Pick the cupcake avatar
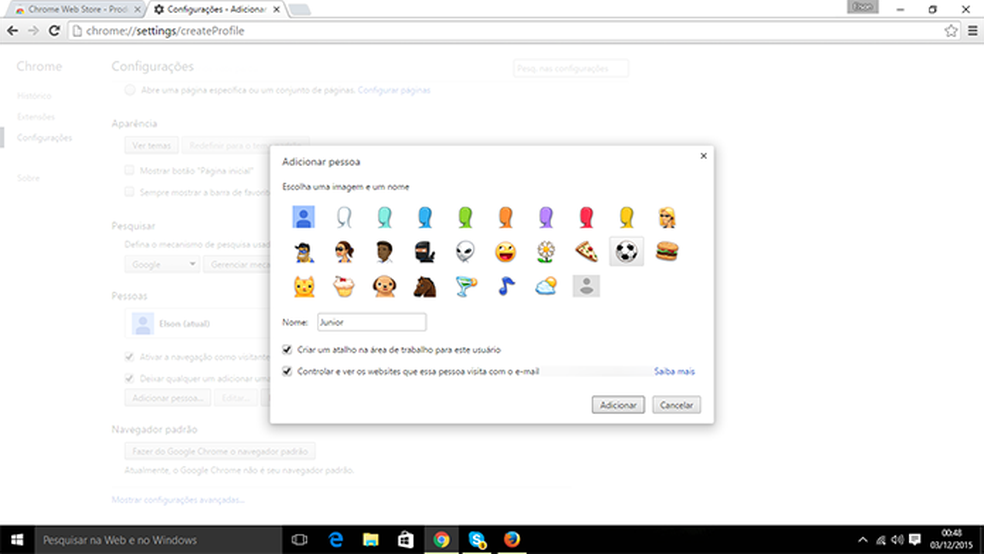 point(344,286)
